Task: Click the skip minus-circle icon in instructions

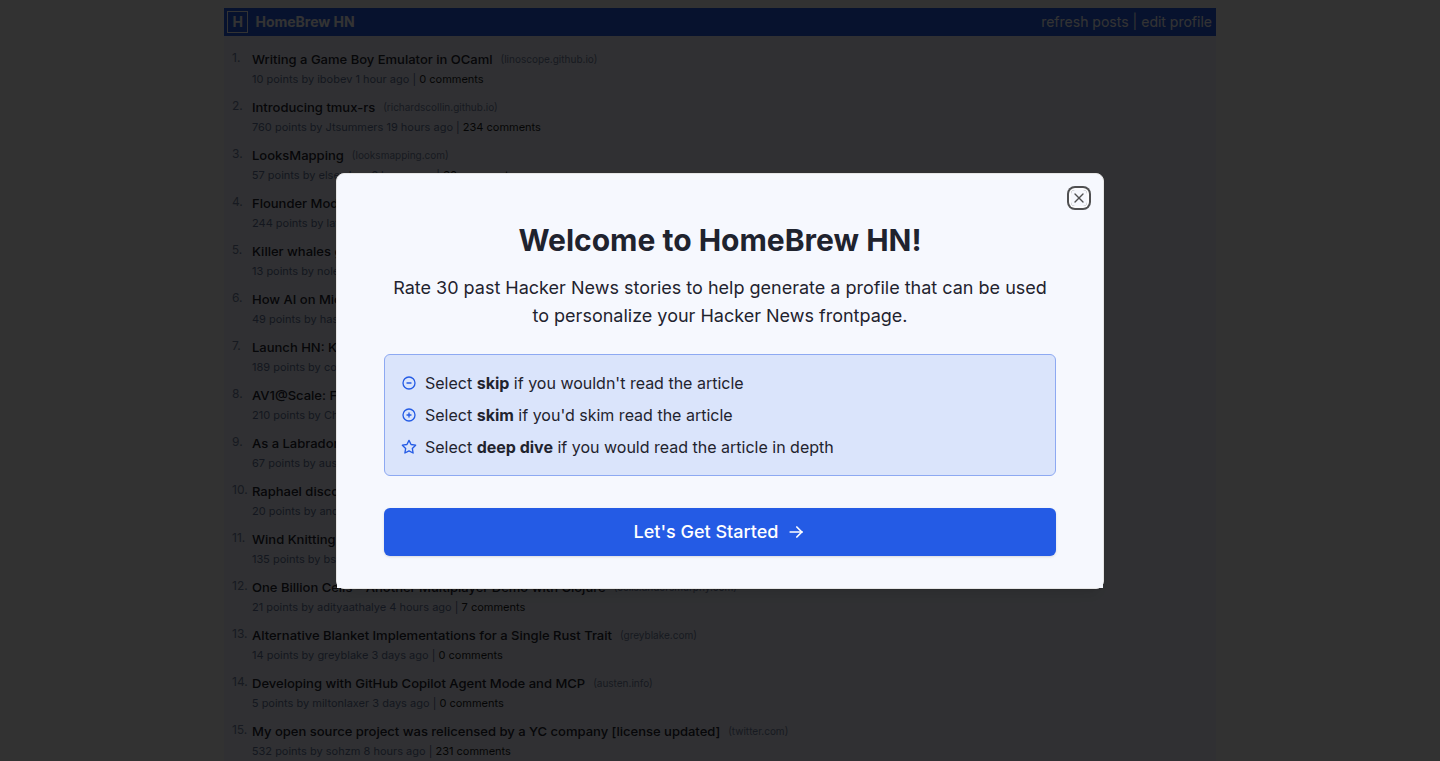Action: pyautogui.click(x=409, y=383)
